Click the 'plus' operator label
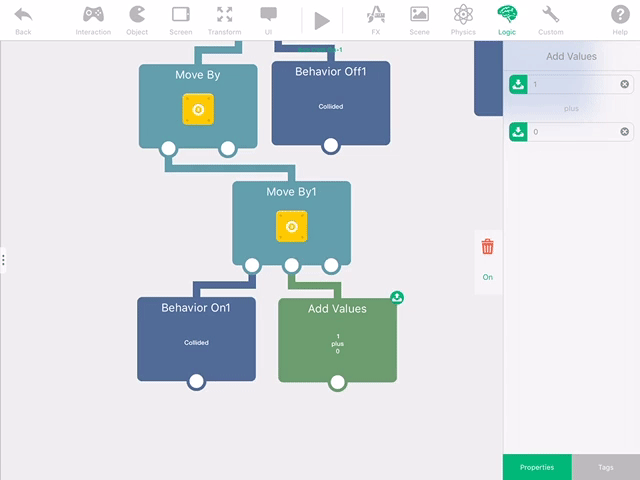 tap(571, 109)
